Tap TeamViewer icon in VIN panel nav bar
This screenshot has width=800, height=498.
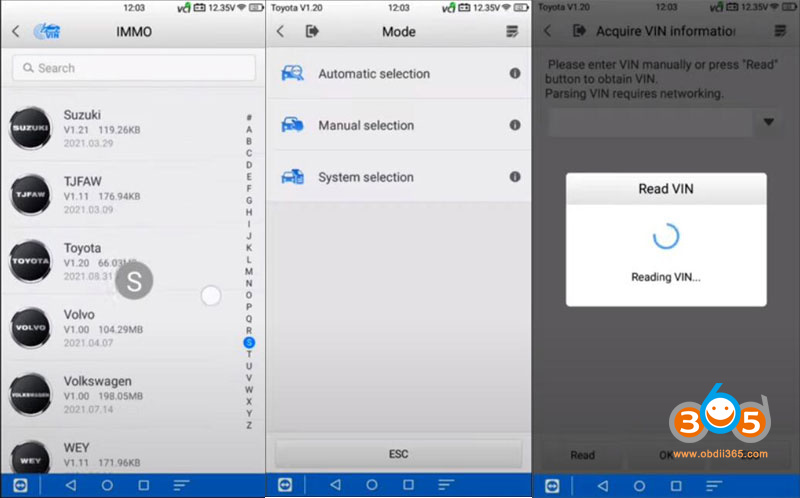552,486
